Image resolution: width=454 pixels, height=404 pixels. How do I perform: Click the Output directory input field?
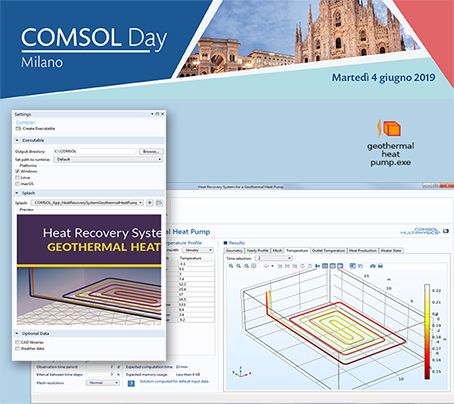coord(95,151)
